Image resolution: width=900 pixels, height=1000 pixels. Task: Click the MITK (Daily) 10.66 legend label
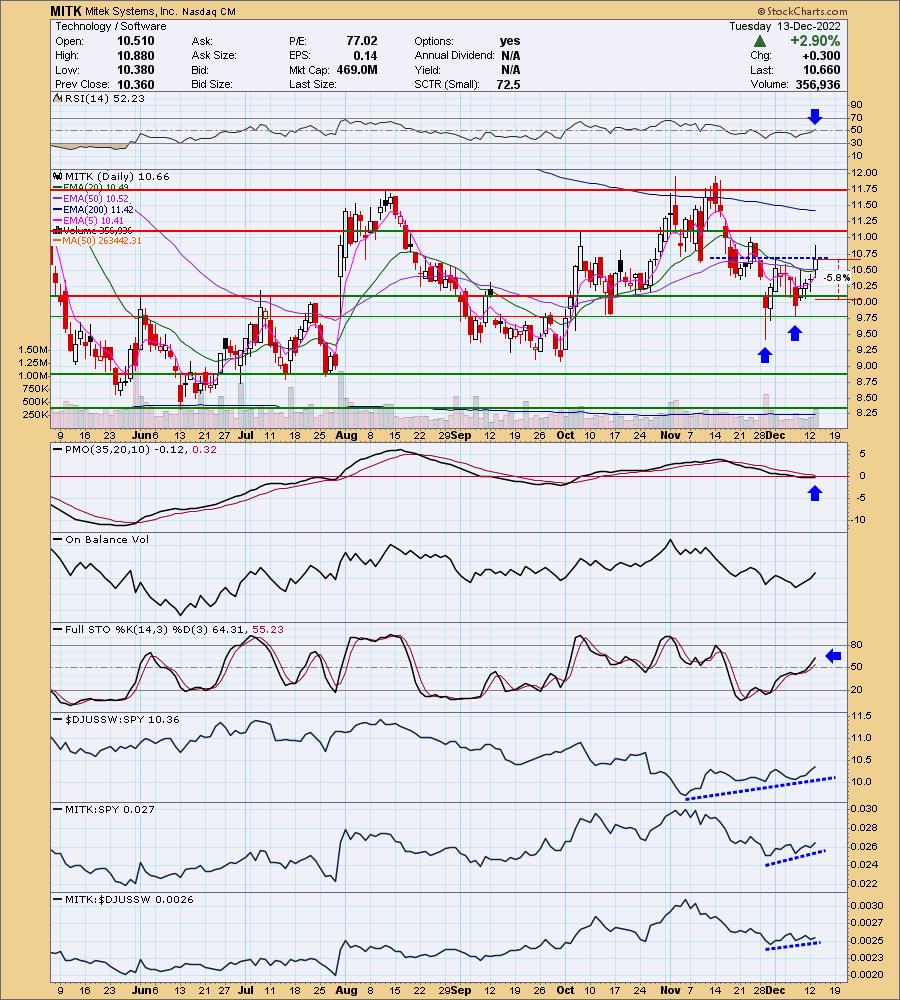tap(117, 177)
